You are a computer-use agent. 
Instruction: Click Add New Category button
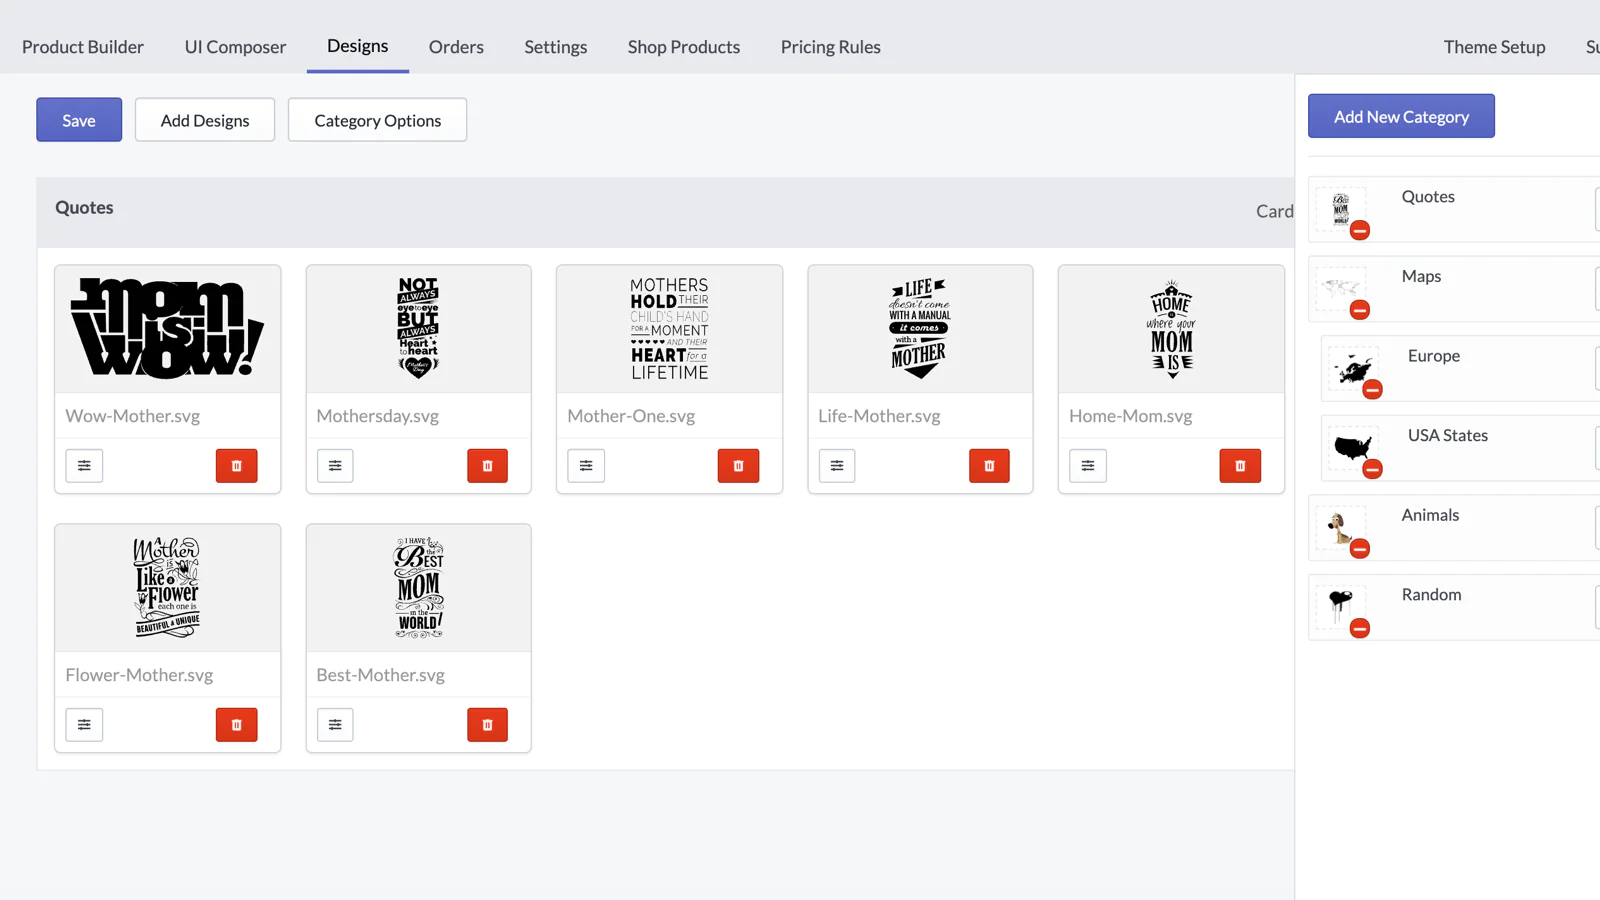pos(1401,117)
